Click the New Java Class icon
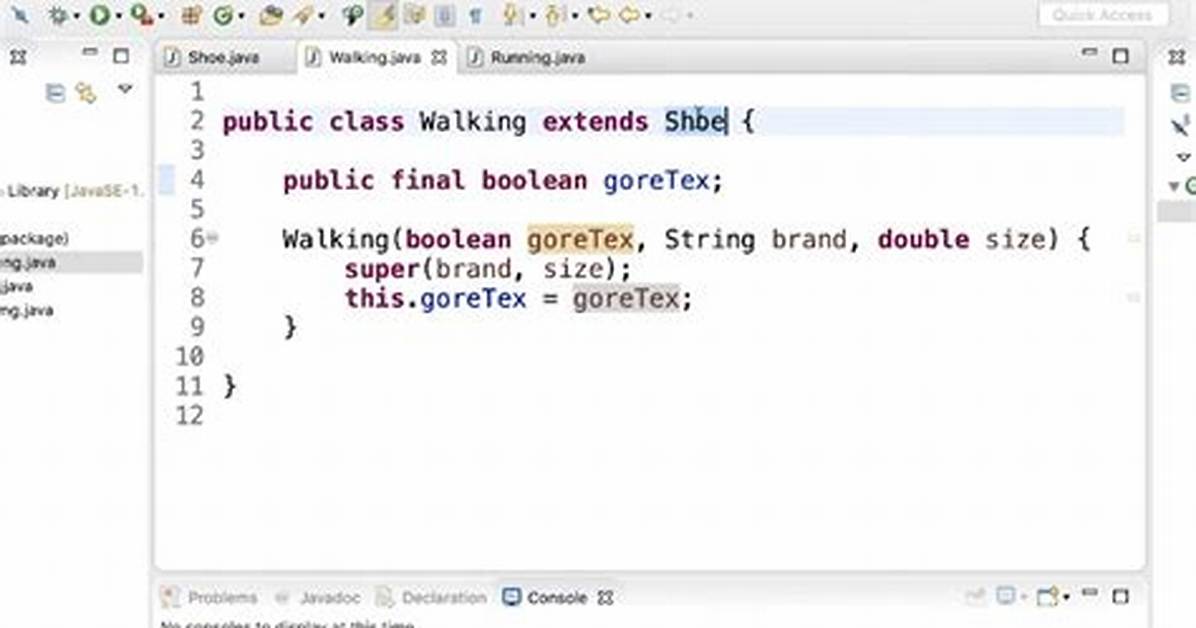The height and width of the screenshot is (628, 1196). (x=223, y=15)
